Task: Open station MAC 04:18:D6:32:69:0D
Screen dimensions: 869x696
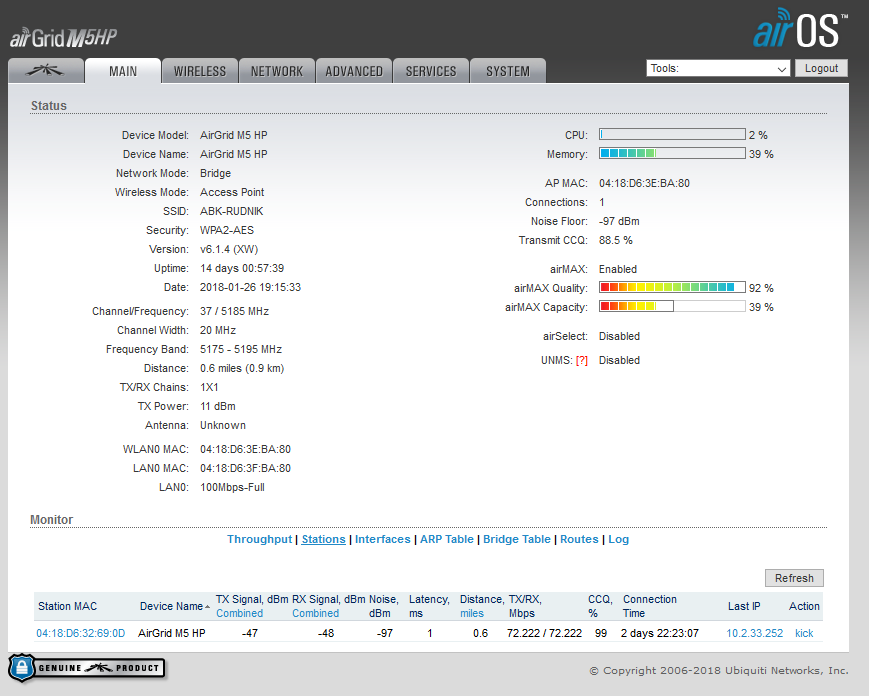Action: click(x=81, y=633)
